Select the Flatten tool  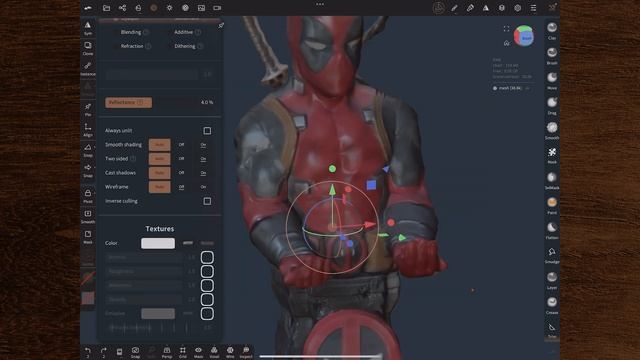[x=552, y=231]
